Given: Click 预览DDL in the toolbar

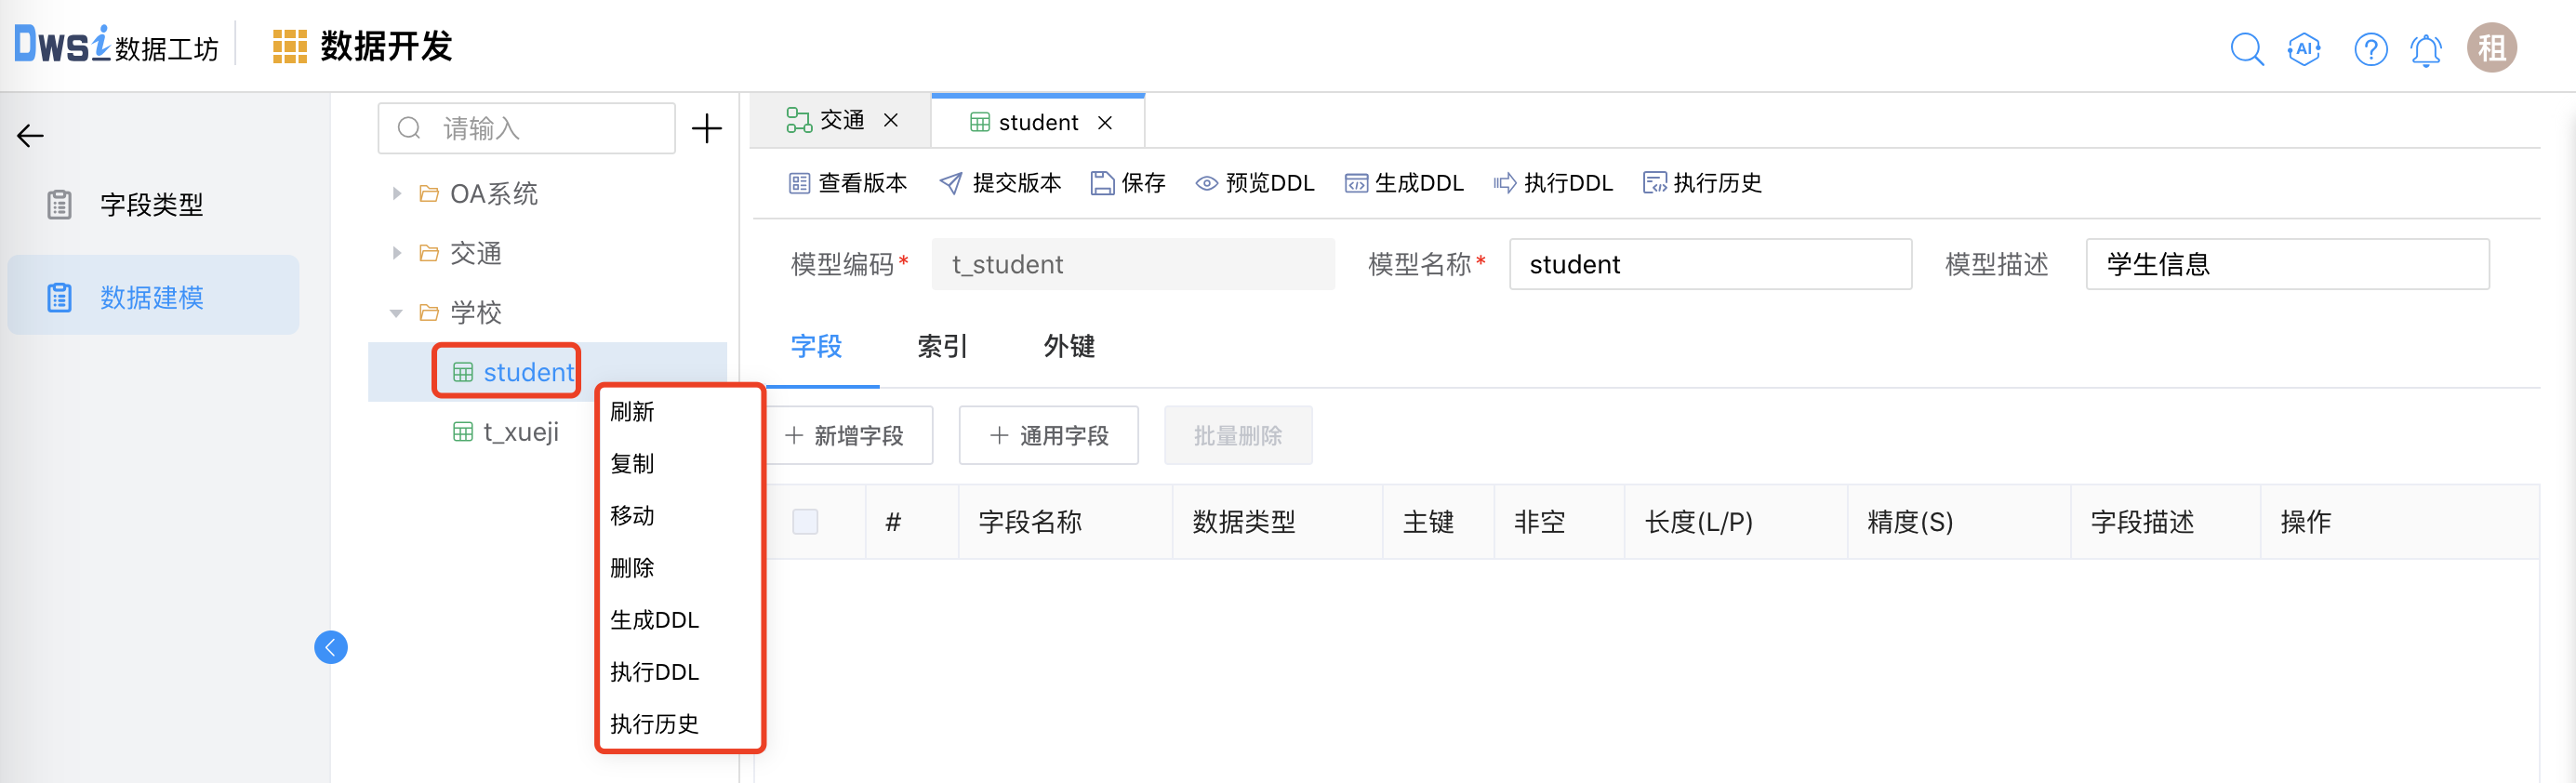Looking at the screenshot, I should pos(1255,183).
